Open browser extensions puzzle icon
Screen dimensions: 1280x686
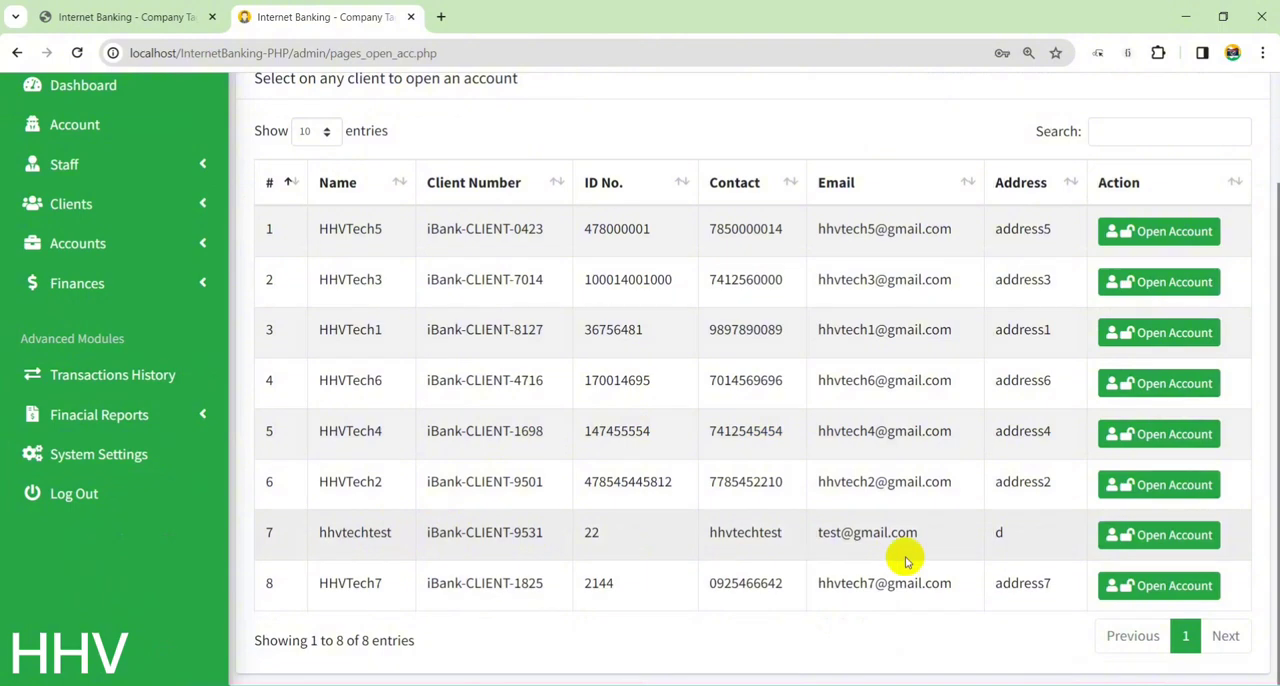(1158, 53)
